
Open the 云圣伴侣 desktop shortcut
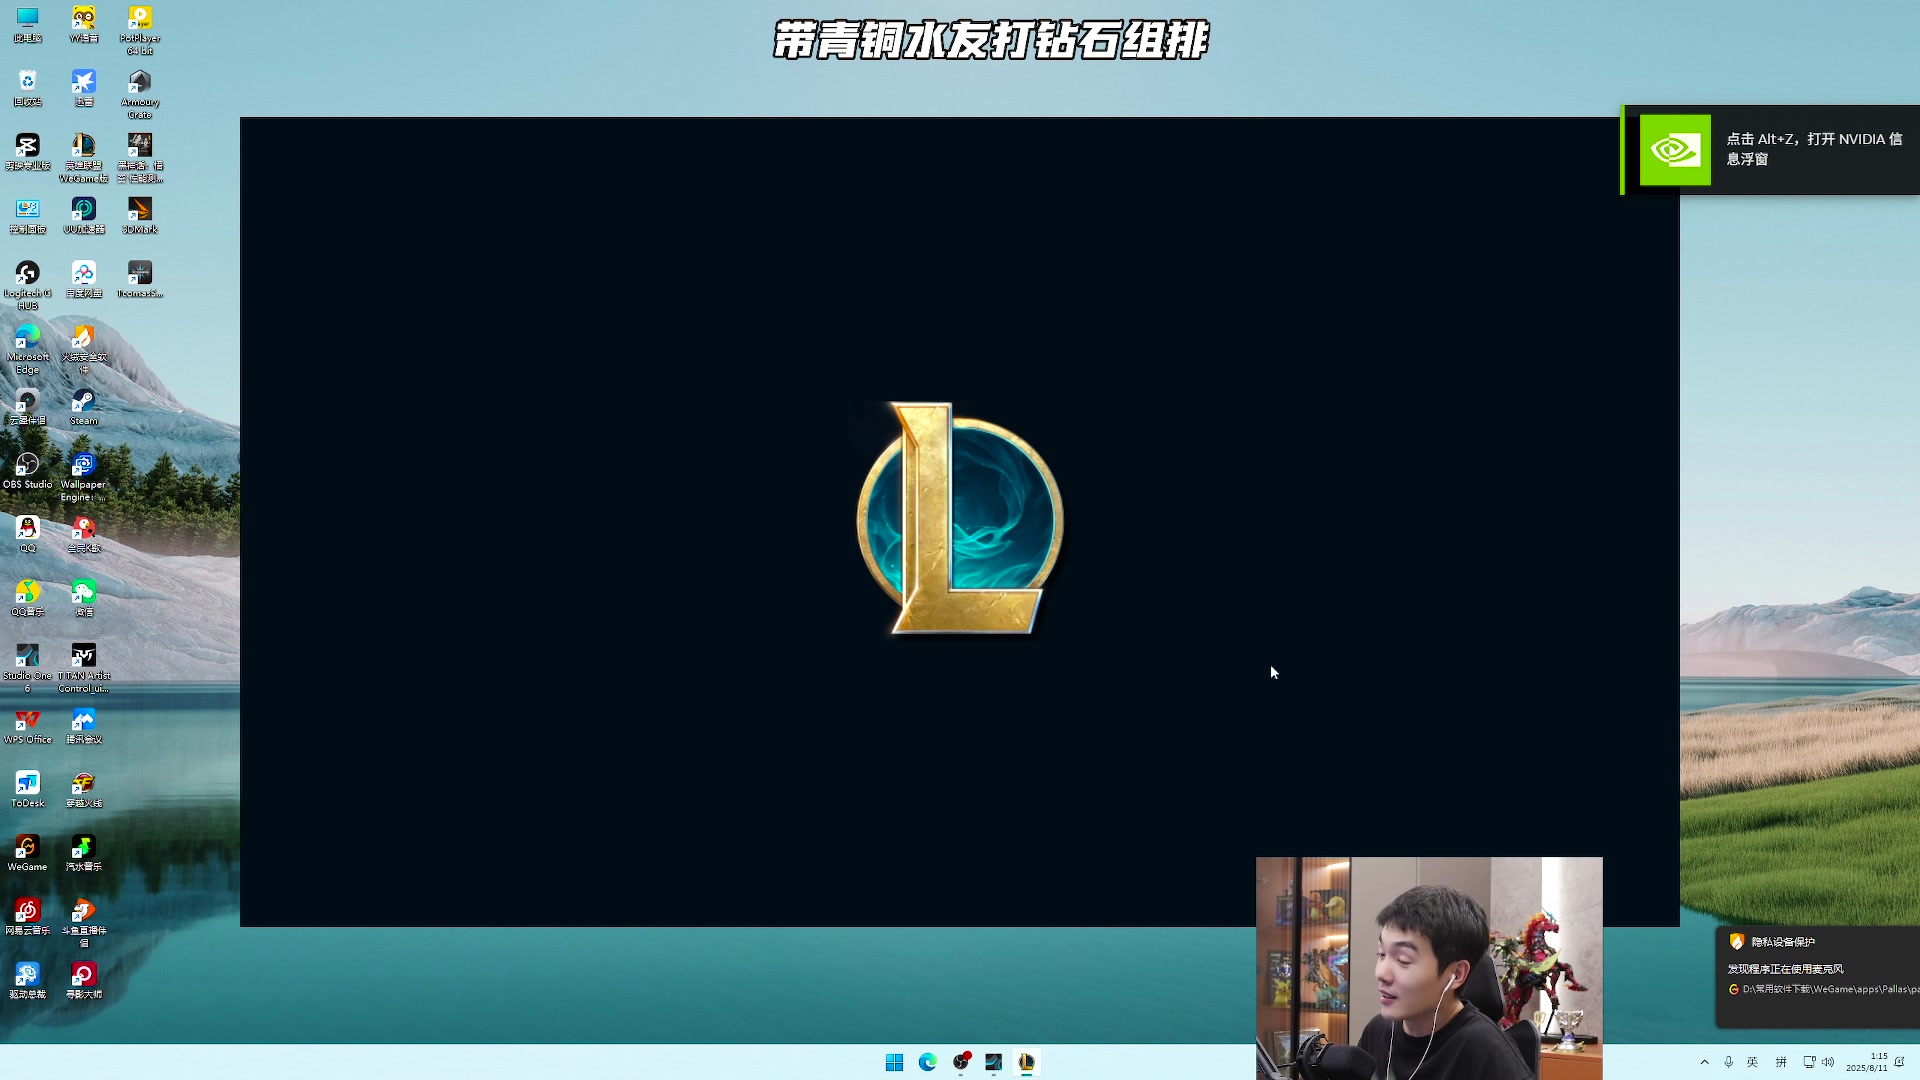tap(27, 407)
